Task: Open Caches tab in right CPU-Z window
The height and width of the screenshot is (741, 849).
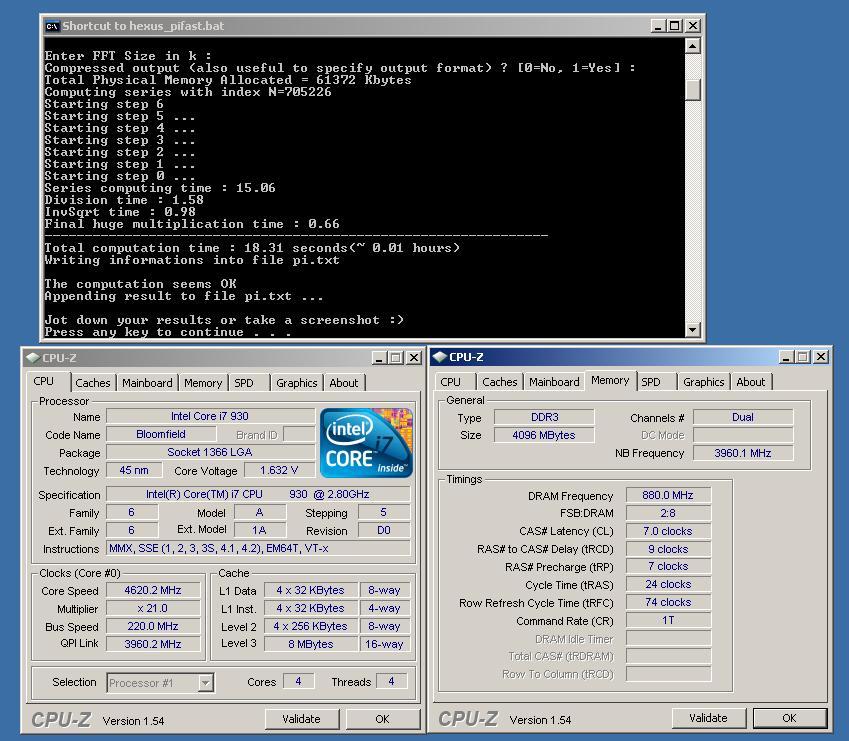Action: tap(500, 382)
